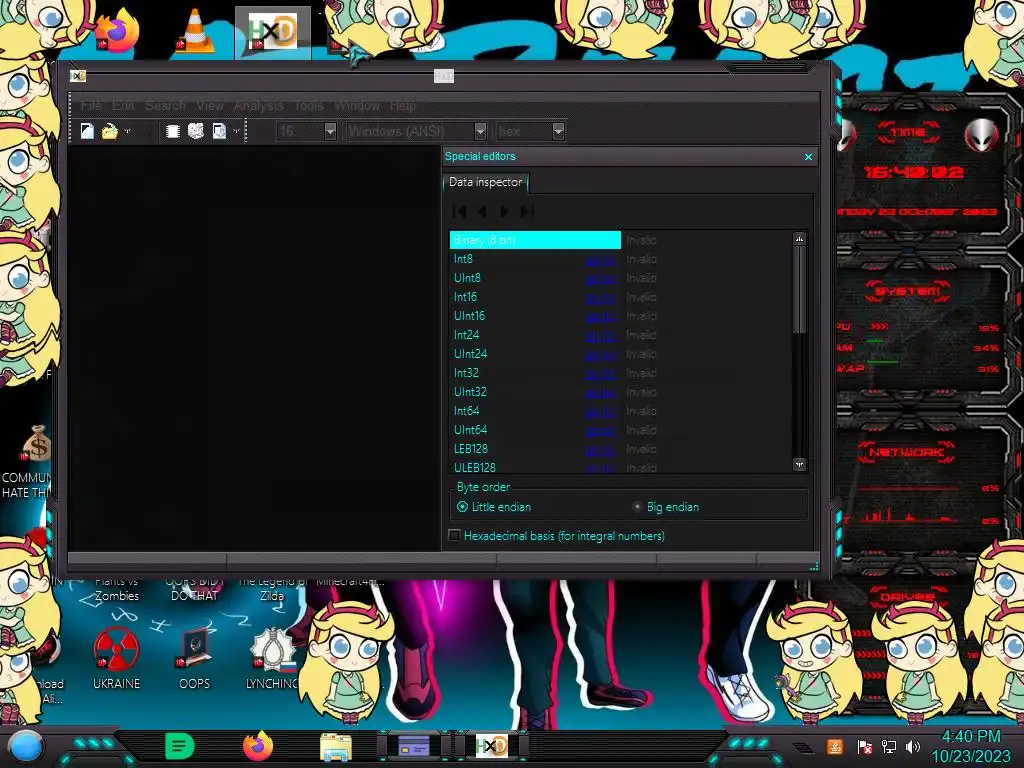Click the go to link for Int8
1024x768 pixels.
click(x=600, y=260)
